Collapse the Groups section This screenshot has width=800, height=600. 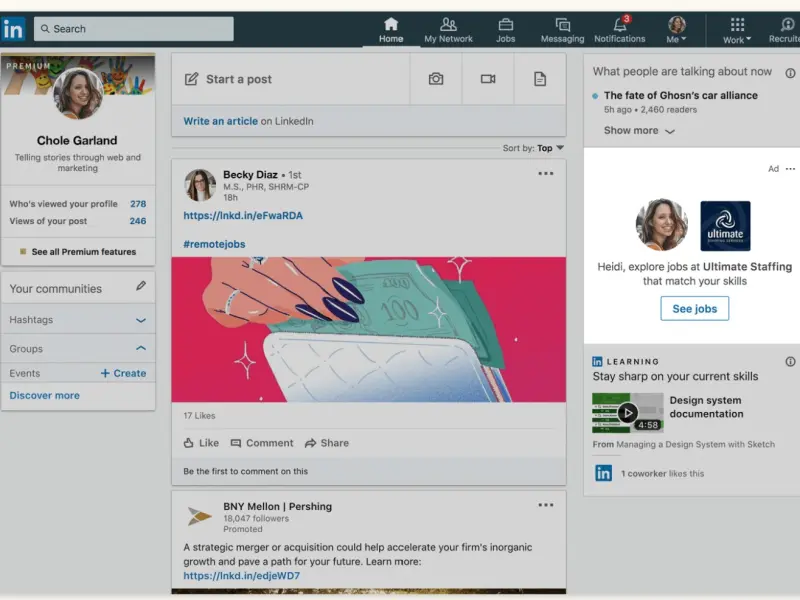coord(141,348)
